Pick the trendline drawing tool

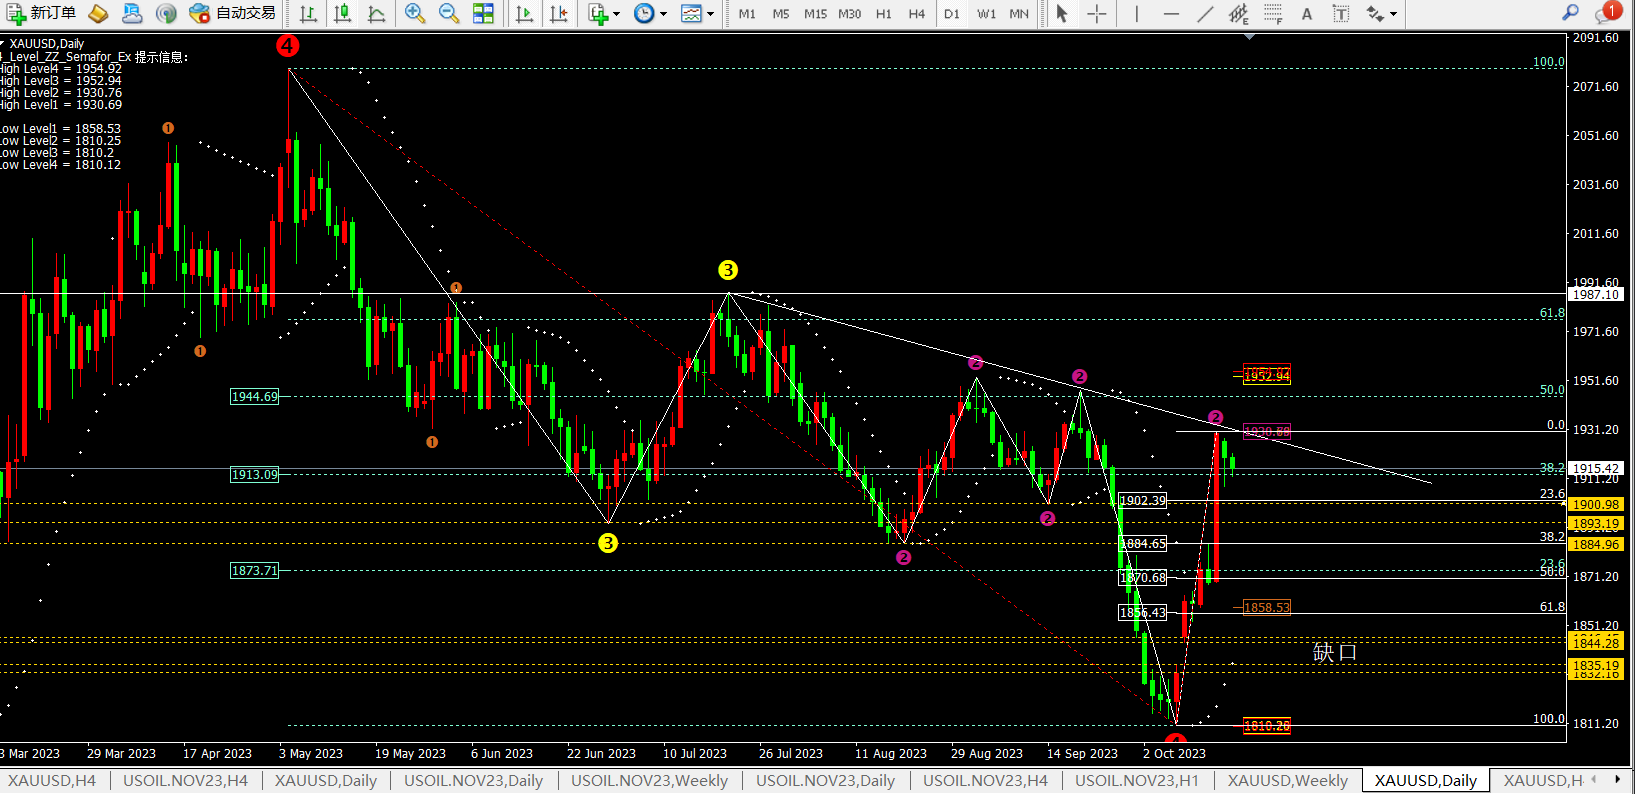[x=1205, y=13]
